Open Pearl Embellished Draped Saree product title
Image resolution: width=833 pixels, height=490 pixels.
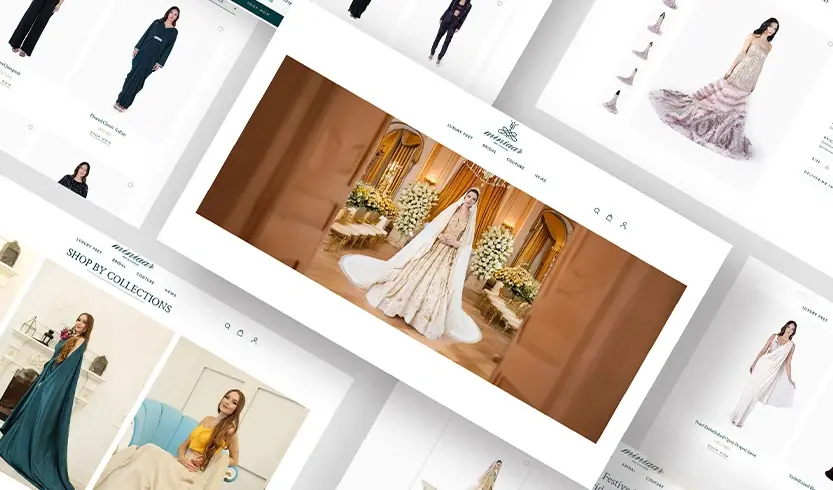coord(725,438)
